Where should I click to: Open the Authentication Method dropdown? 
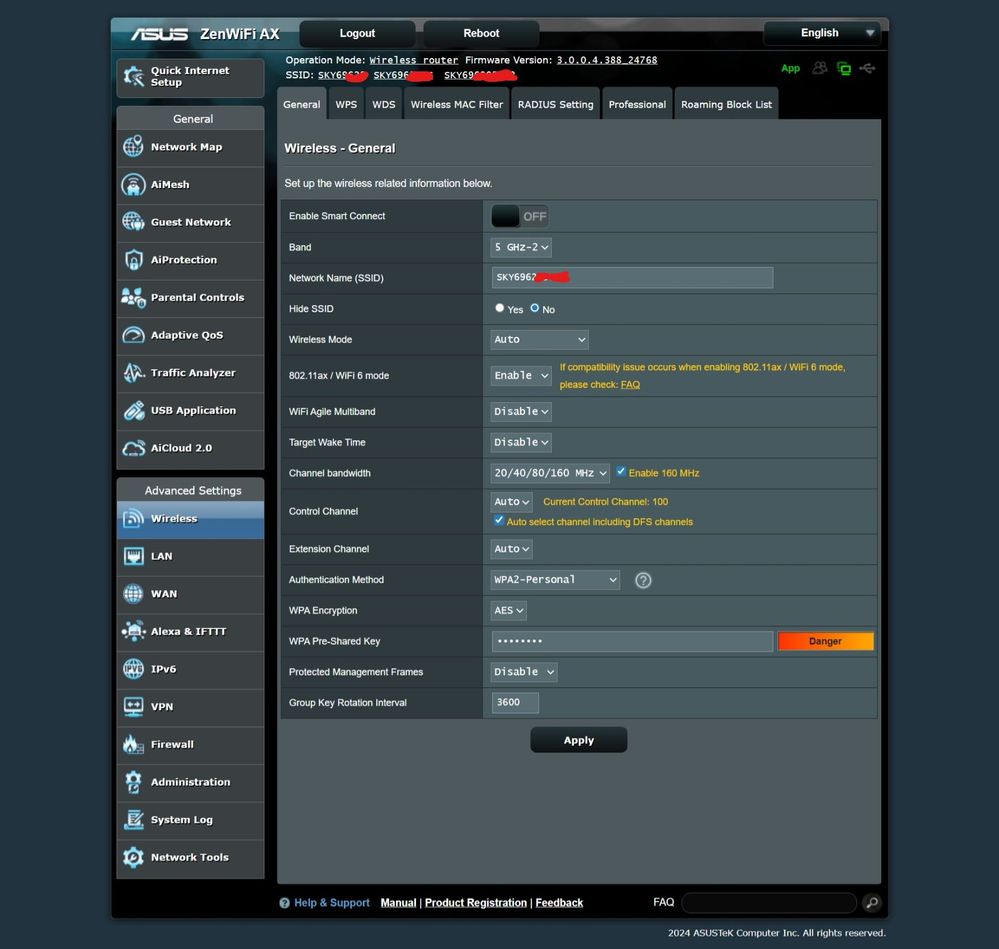tap(552, 579)
